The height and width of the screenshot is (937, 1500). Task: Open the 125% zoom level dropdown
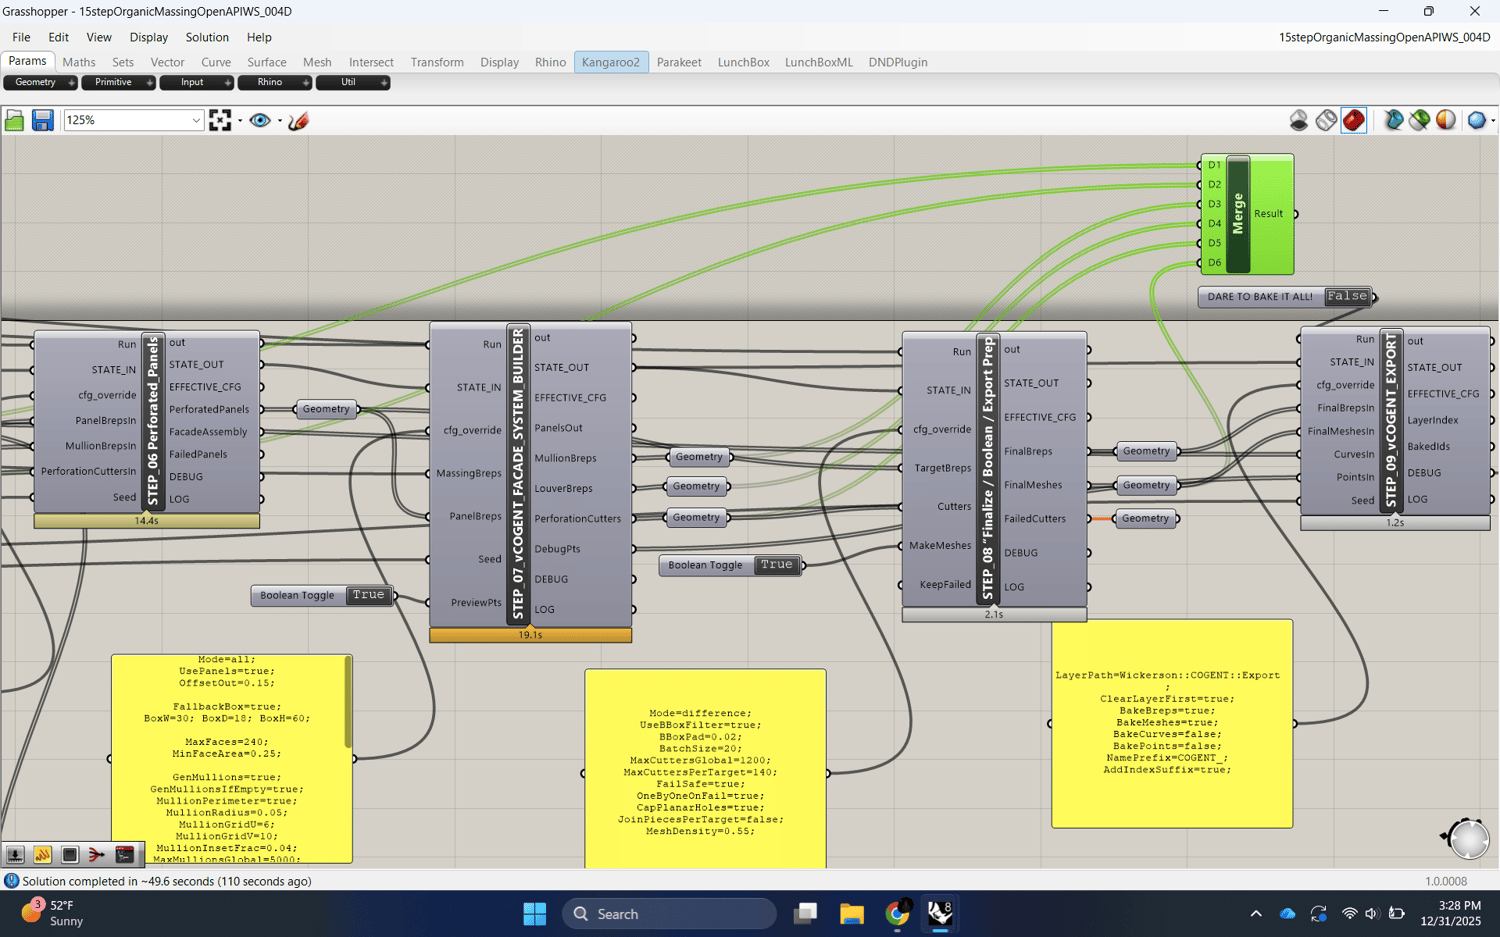point(195,120)
